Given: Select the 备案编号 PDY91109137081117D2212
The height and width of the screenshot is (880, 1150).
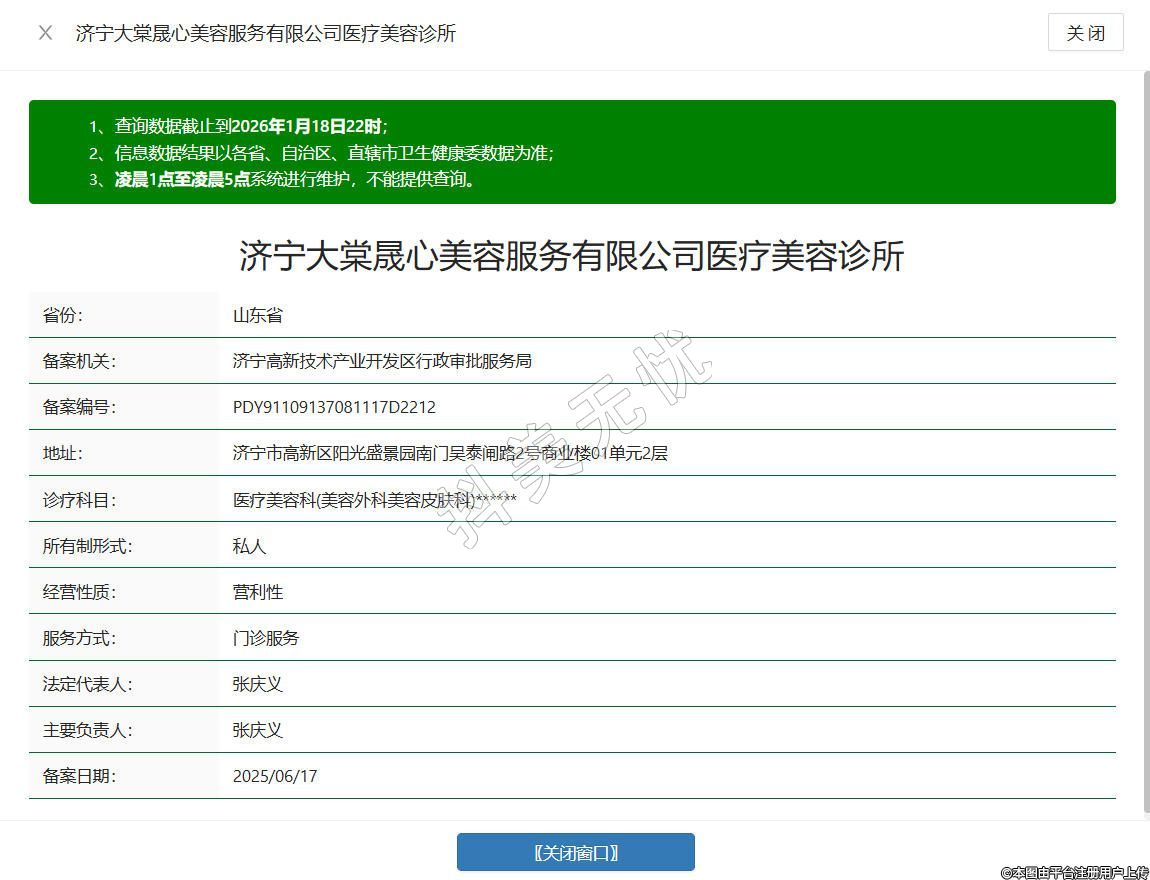Looking at the screenshot, I should pyautogui.click(x=334, y=407).
